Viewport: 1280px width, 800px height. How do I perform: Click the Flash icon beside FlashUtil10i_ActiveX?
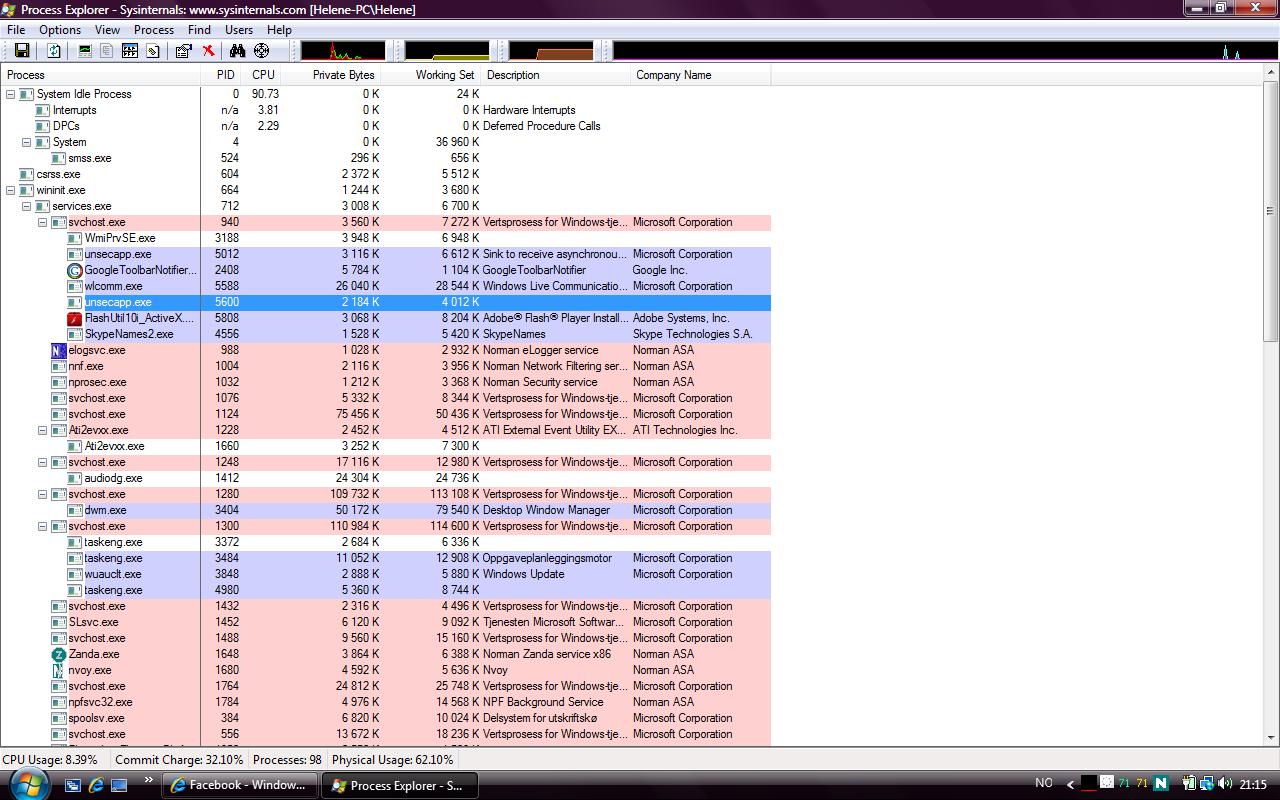click(75, 318)
